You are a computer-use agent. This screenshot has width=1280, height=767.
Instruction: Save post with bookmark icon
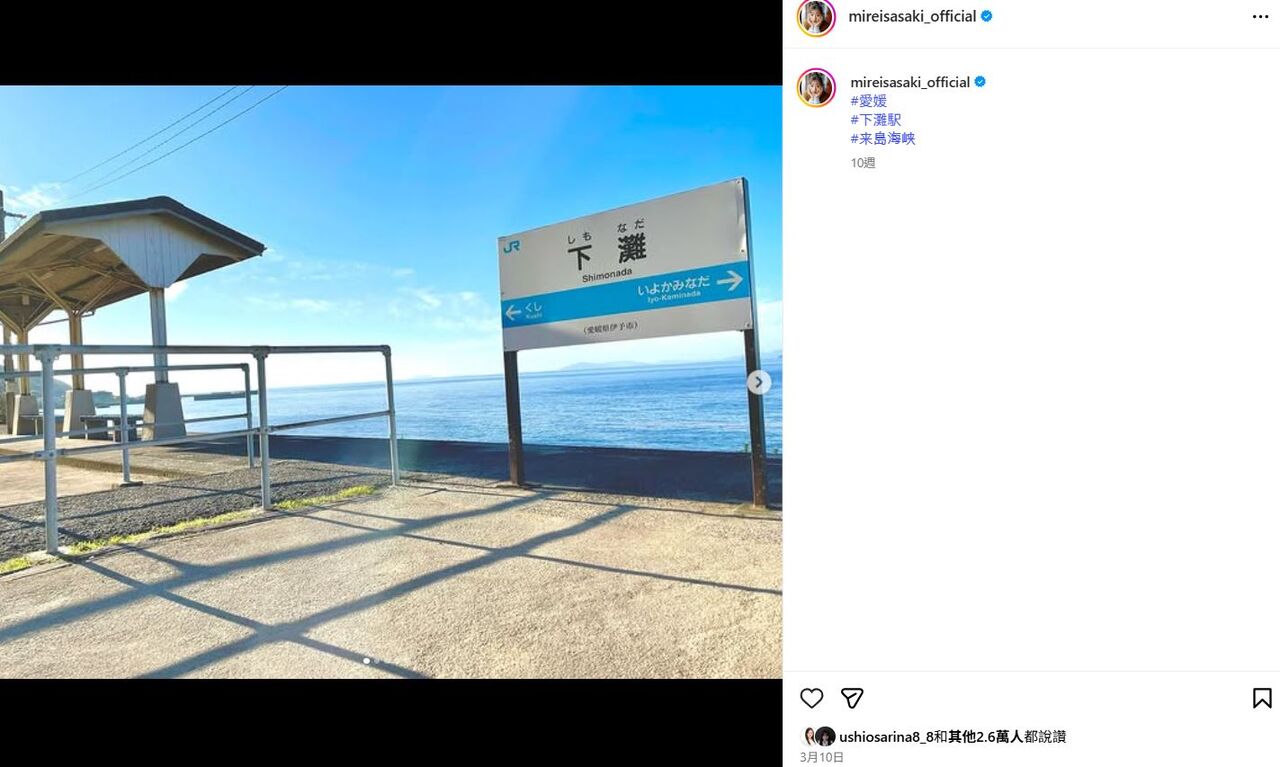pyautogui.click(x=1262, y=698)
